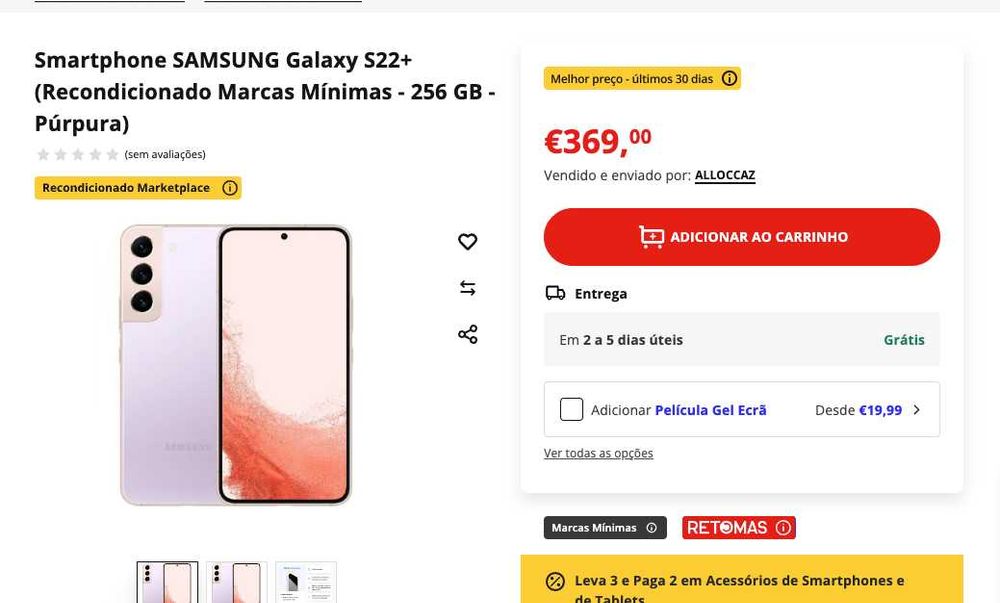Viewport: 1000px width, 603px height.
Task: Click the heart wishlist icon
Action: tap(468, 242)
